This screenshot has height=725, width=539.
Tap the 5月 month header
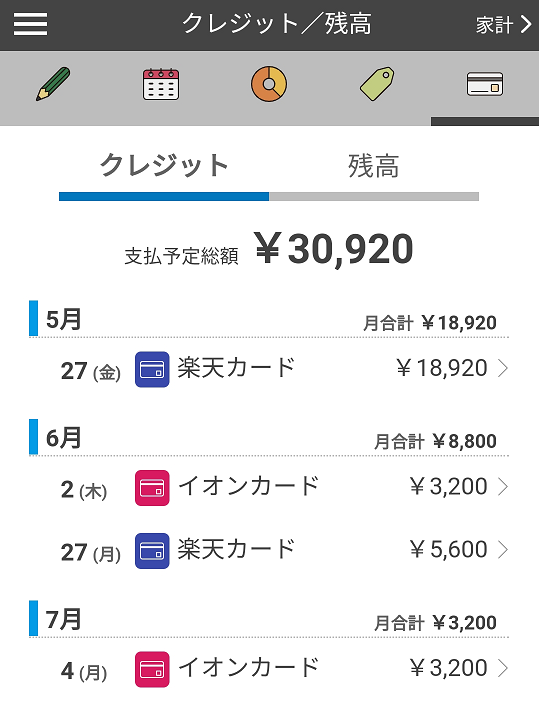coord(64,319)
